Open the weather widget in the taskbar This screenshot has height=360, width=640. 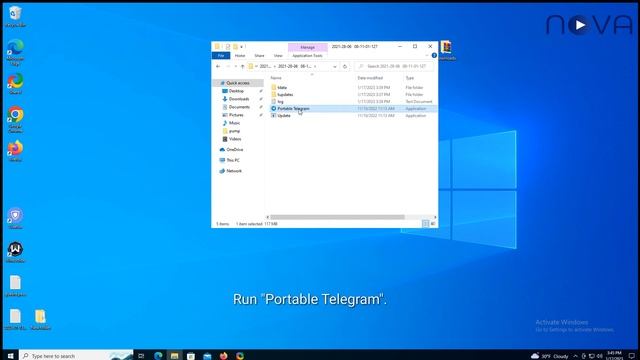549,356
